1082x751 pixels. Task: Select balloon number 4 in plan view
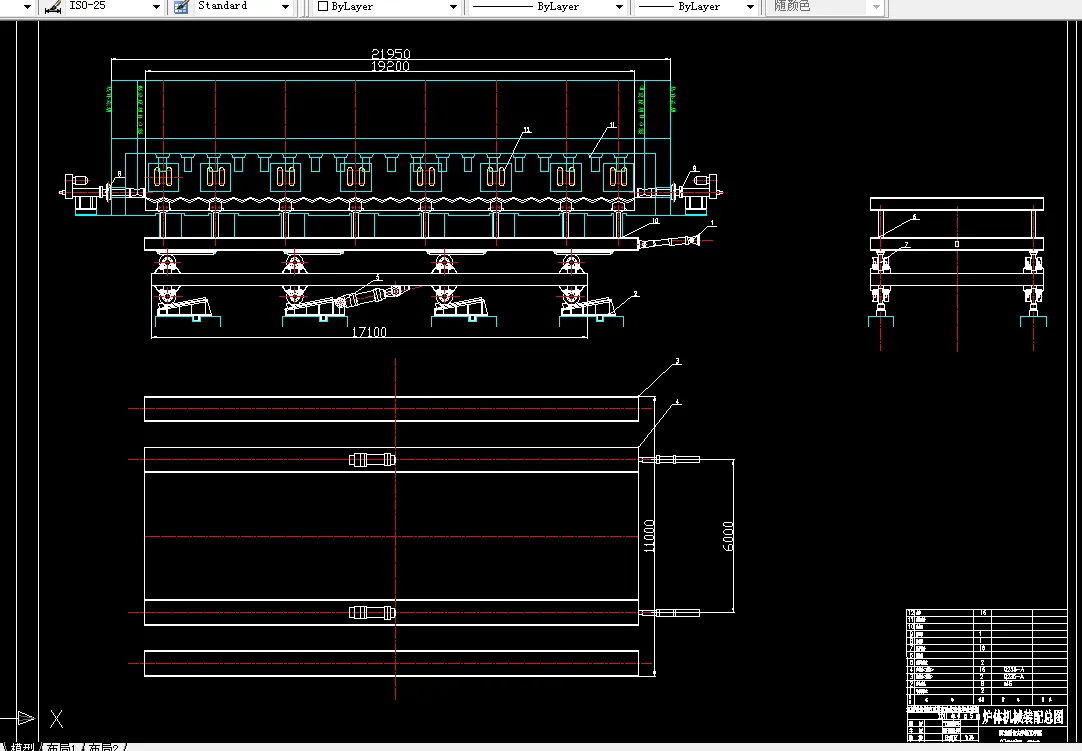point(678,402)
